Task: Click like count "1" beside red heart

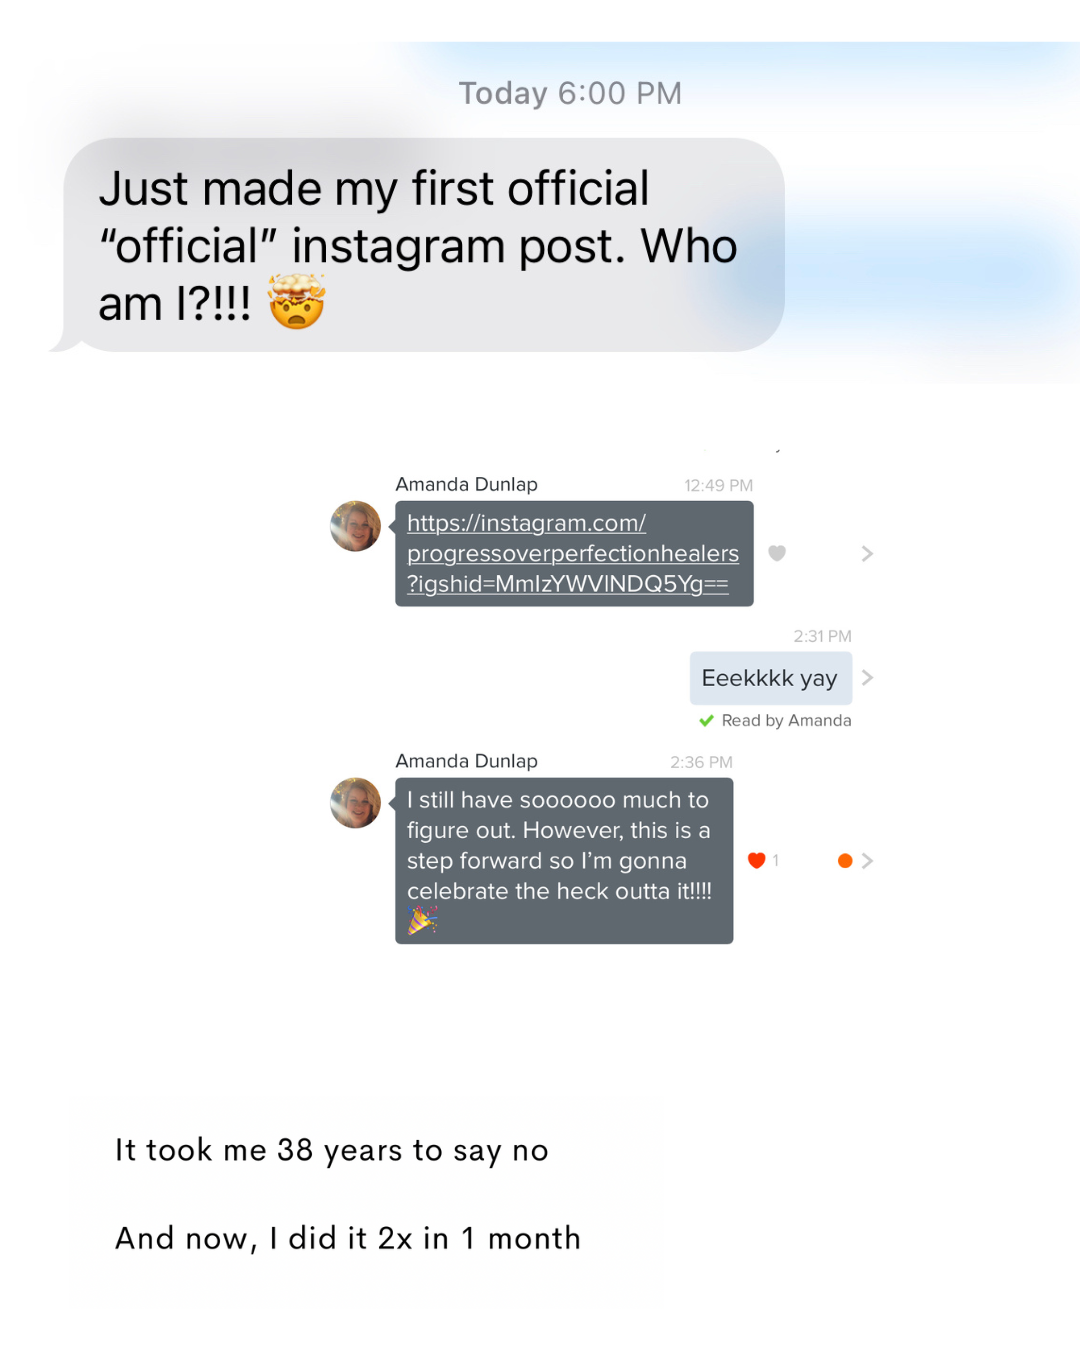Action: (776, 860)
